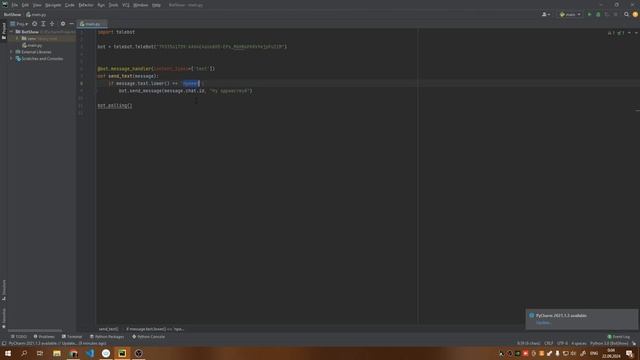
Task: Click the ENG language indicator in tray
Action: 594,353
